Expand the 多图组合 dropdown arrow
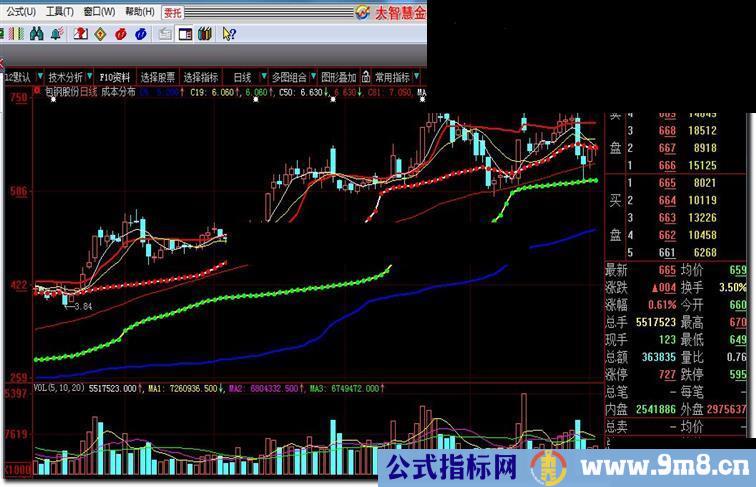Viewport: 756px width, 487px height. point(313,76)
